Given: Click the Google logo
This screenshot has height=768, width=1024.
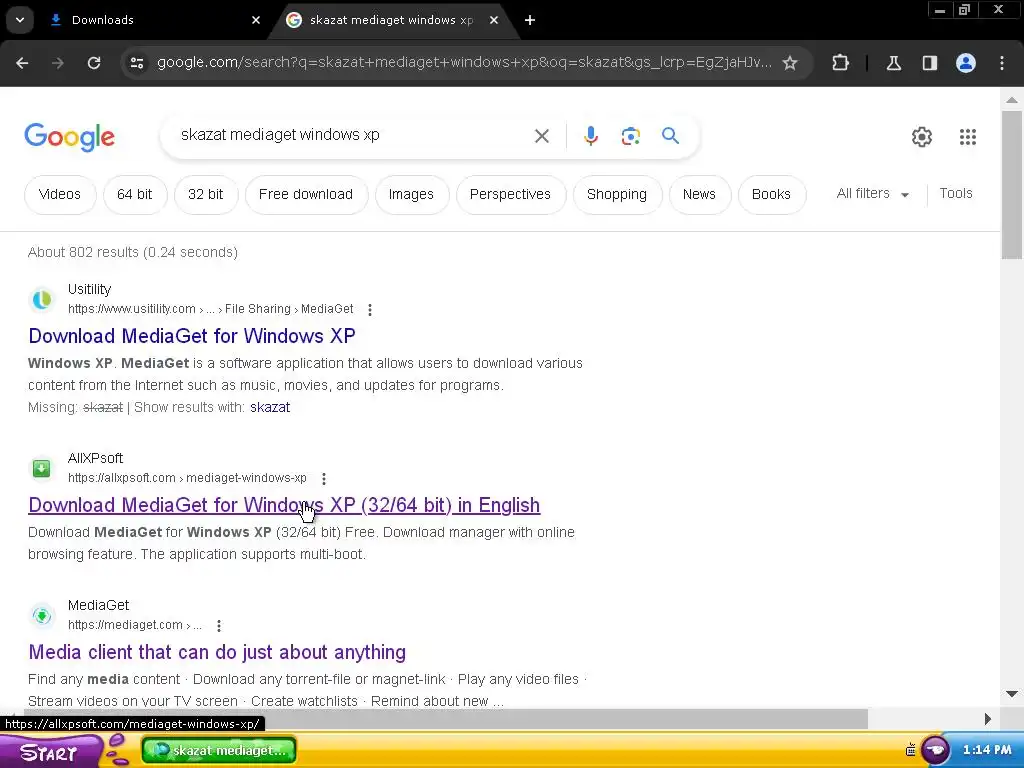Looking at the screenshot, I should [70, 137].
